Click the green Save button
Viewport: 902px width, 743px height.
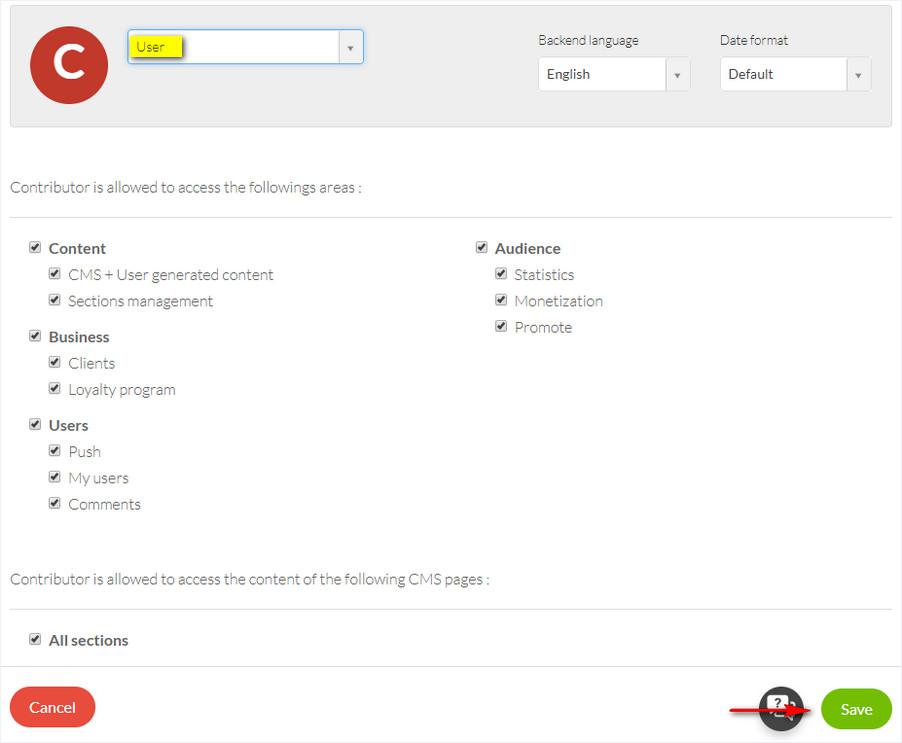pyautogui.click(x=856, y=709)
